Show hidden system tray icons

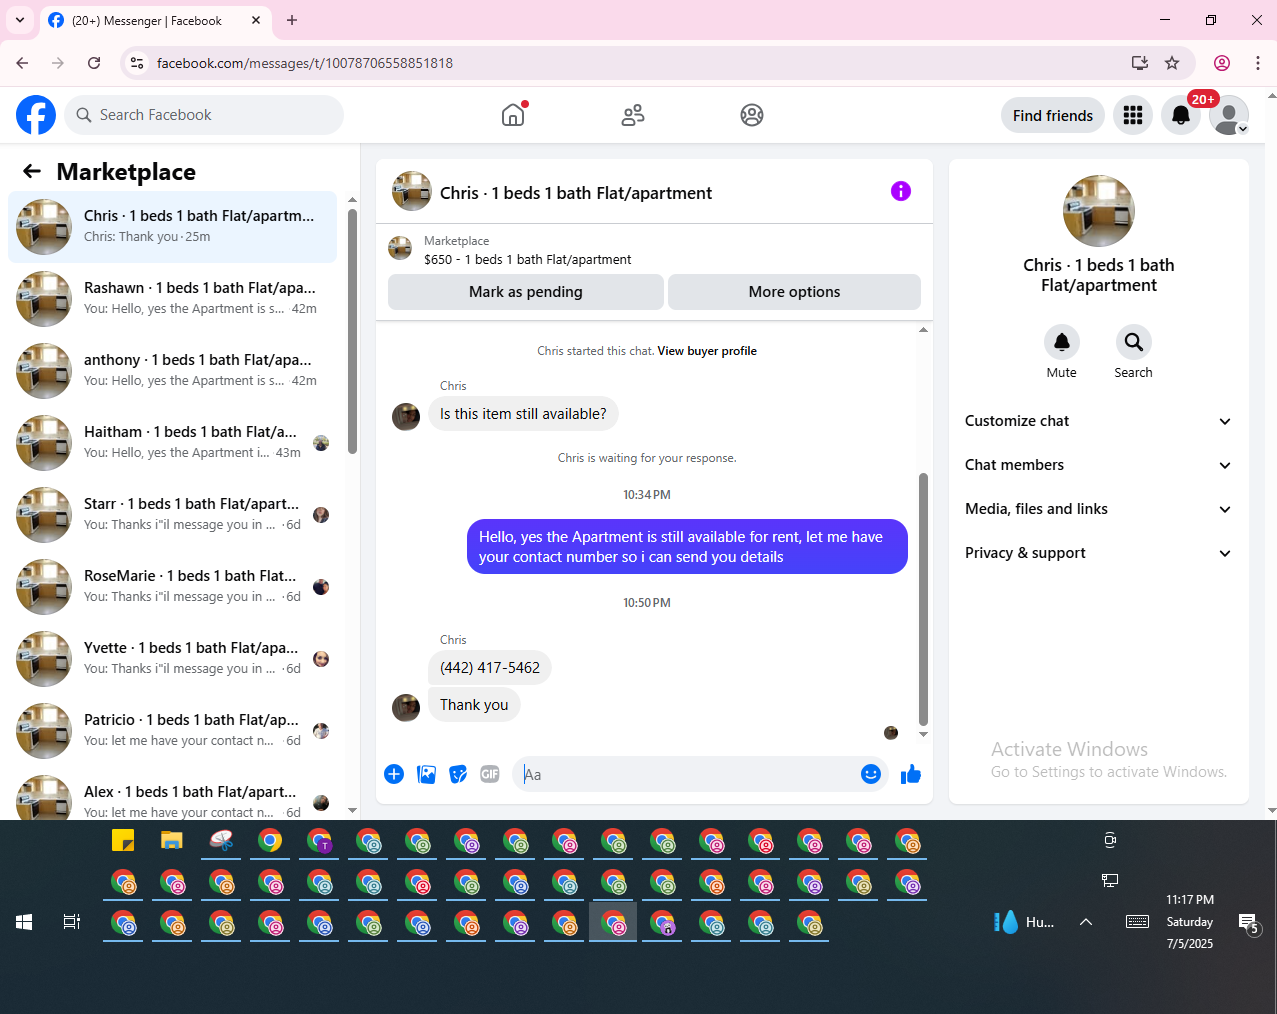1086,922
